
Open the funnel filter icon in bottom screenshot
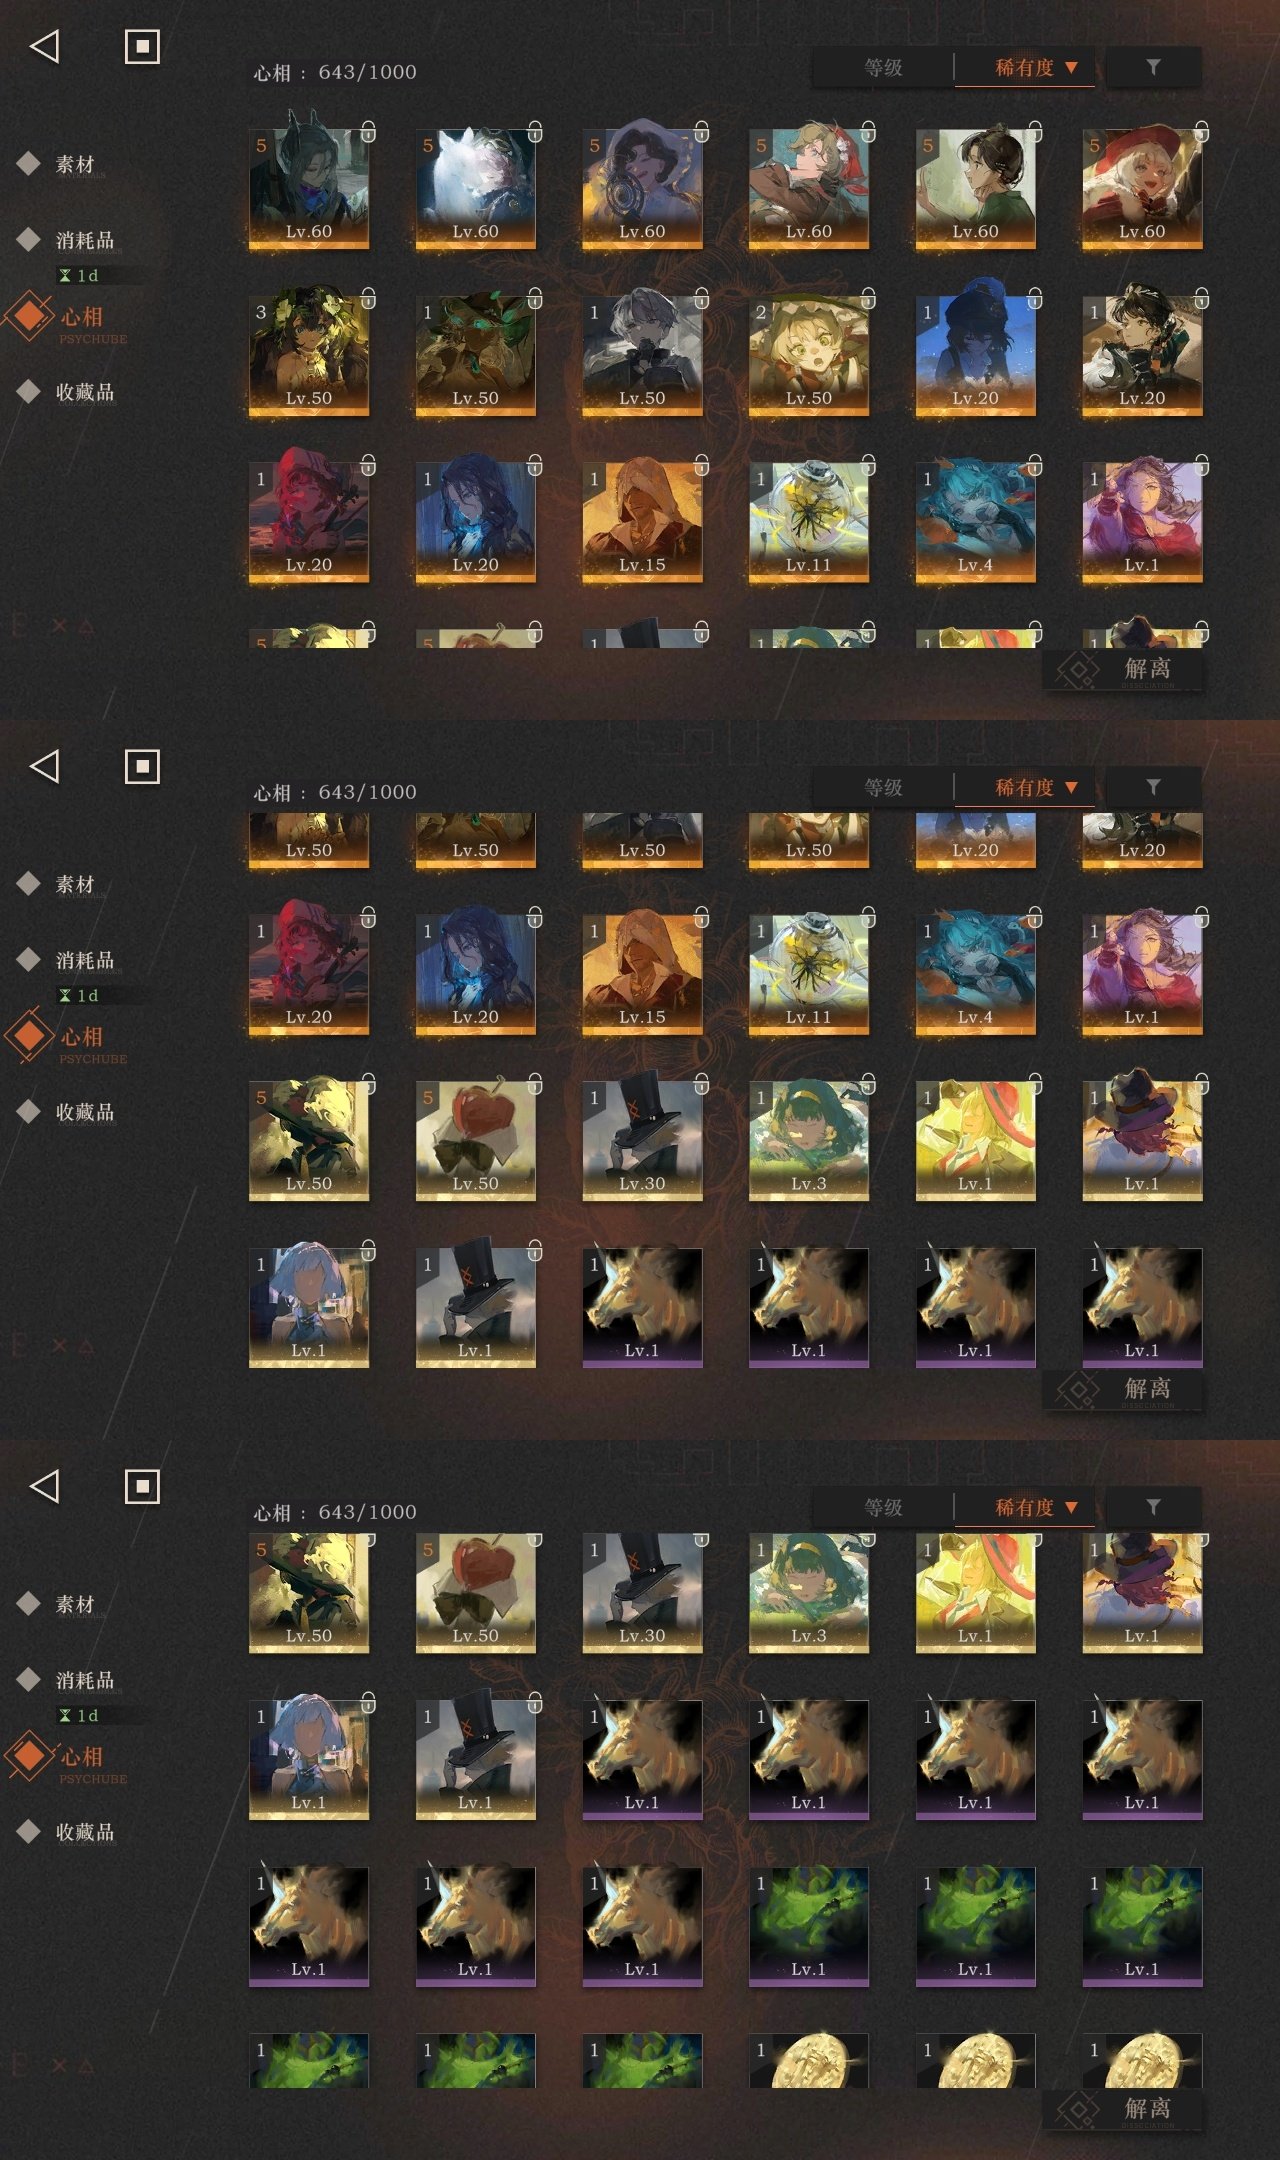pyautogui.click(x=1153, y=1507)
